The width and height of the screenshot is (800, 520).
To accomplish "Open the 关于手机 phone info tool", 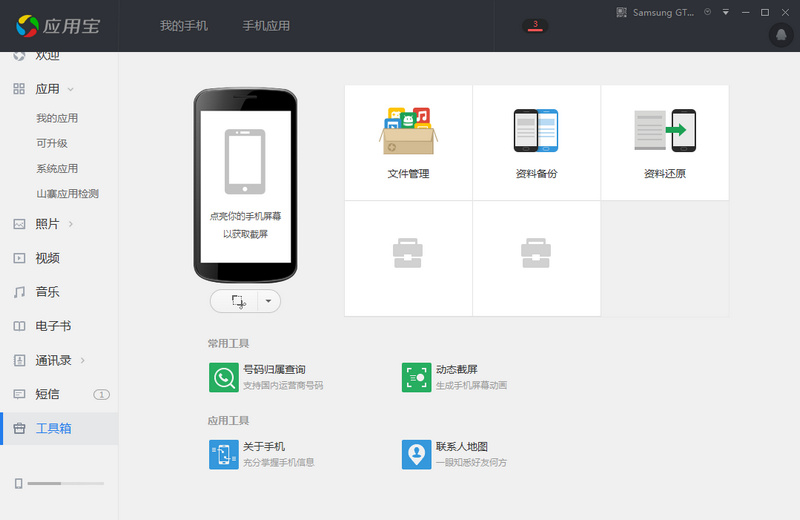I will tap(224, 454).
